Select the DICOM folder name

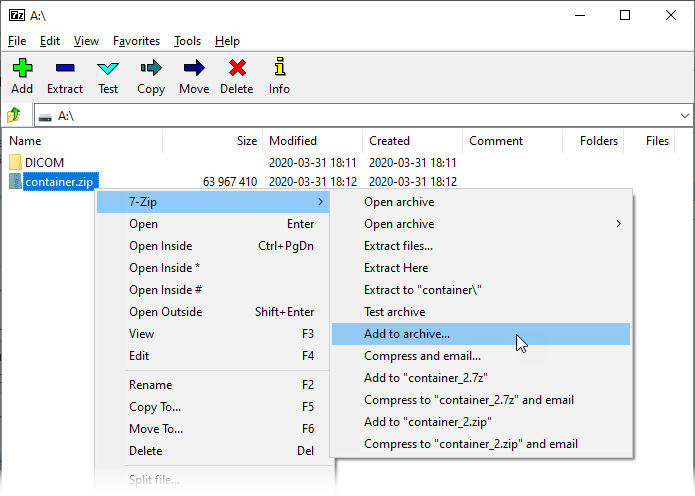coord(44,163)
